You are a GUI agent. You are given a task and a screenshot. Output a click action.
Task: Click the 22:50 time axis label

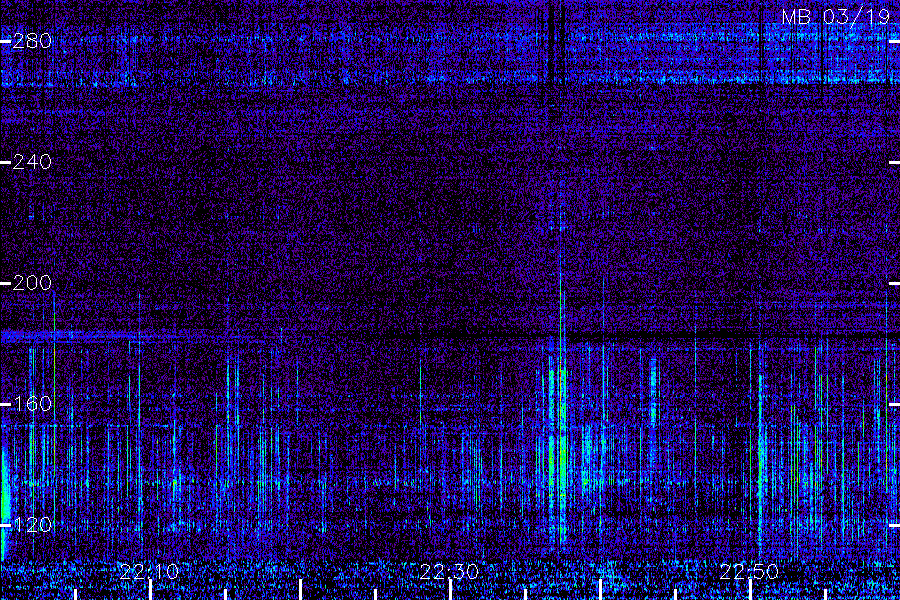pyautogui.click(x=749, y=571)
